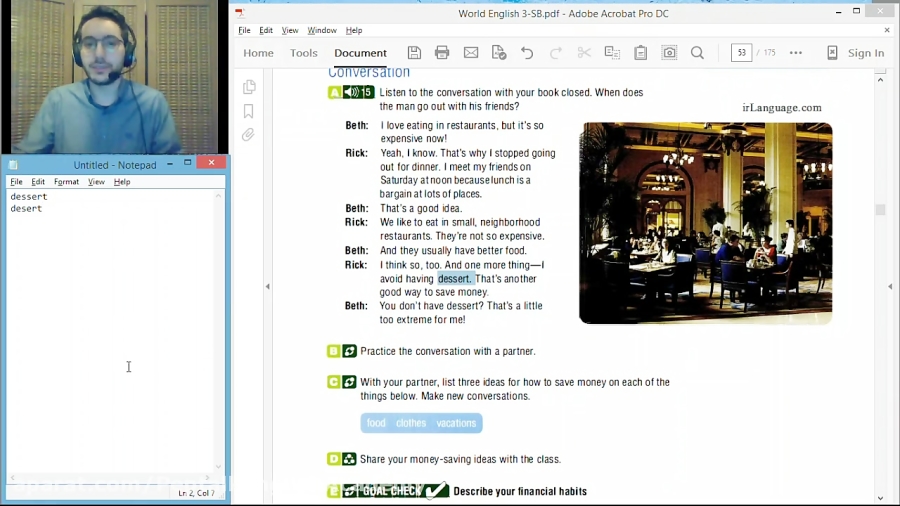The image size is (900, 506).
Task: Open the Window menu in Acrobat
Action: pos(322,30)
